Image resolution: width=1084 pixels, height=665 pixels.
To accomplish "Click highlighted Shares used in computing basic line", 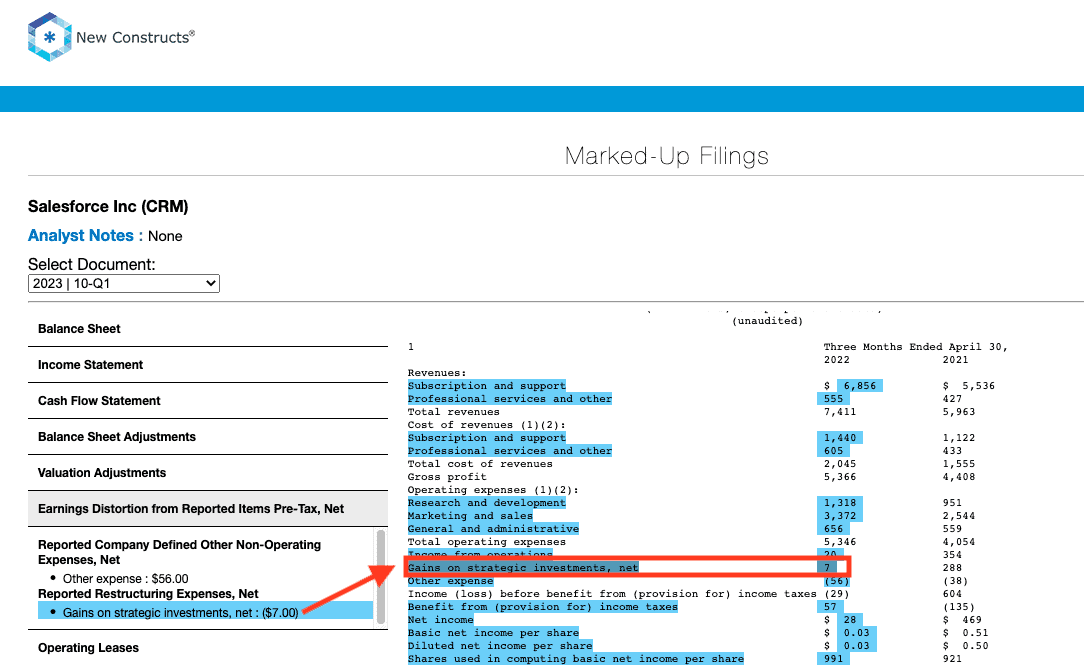I will tap(576, 659).
